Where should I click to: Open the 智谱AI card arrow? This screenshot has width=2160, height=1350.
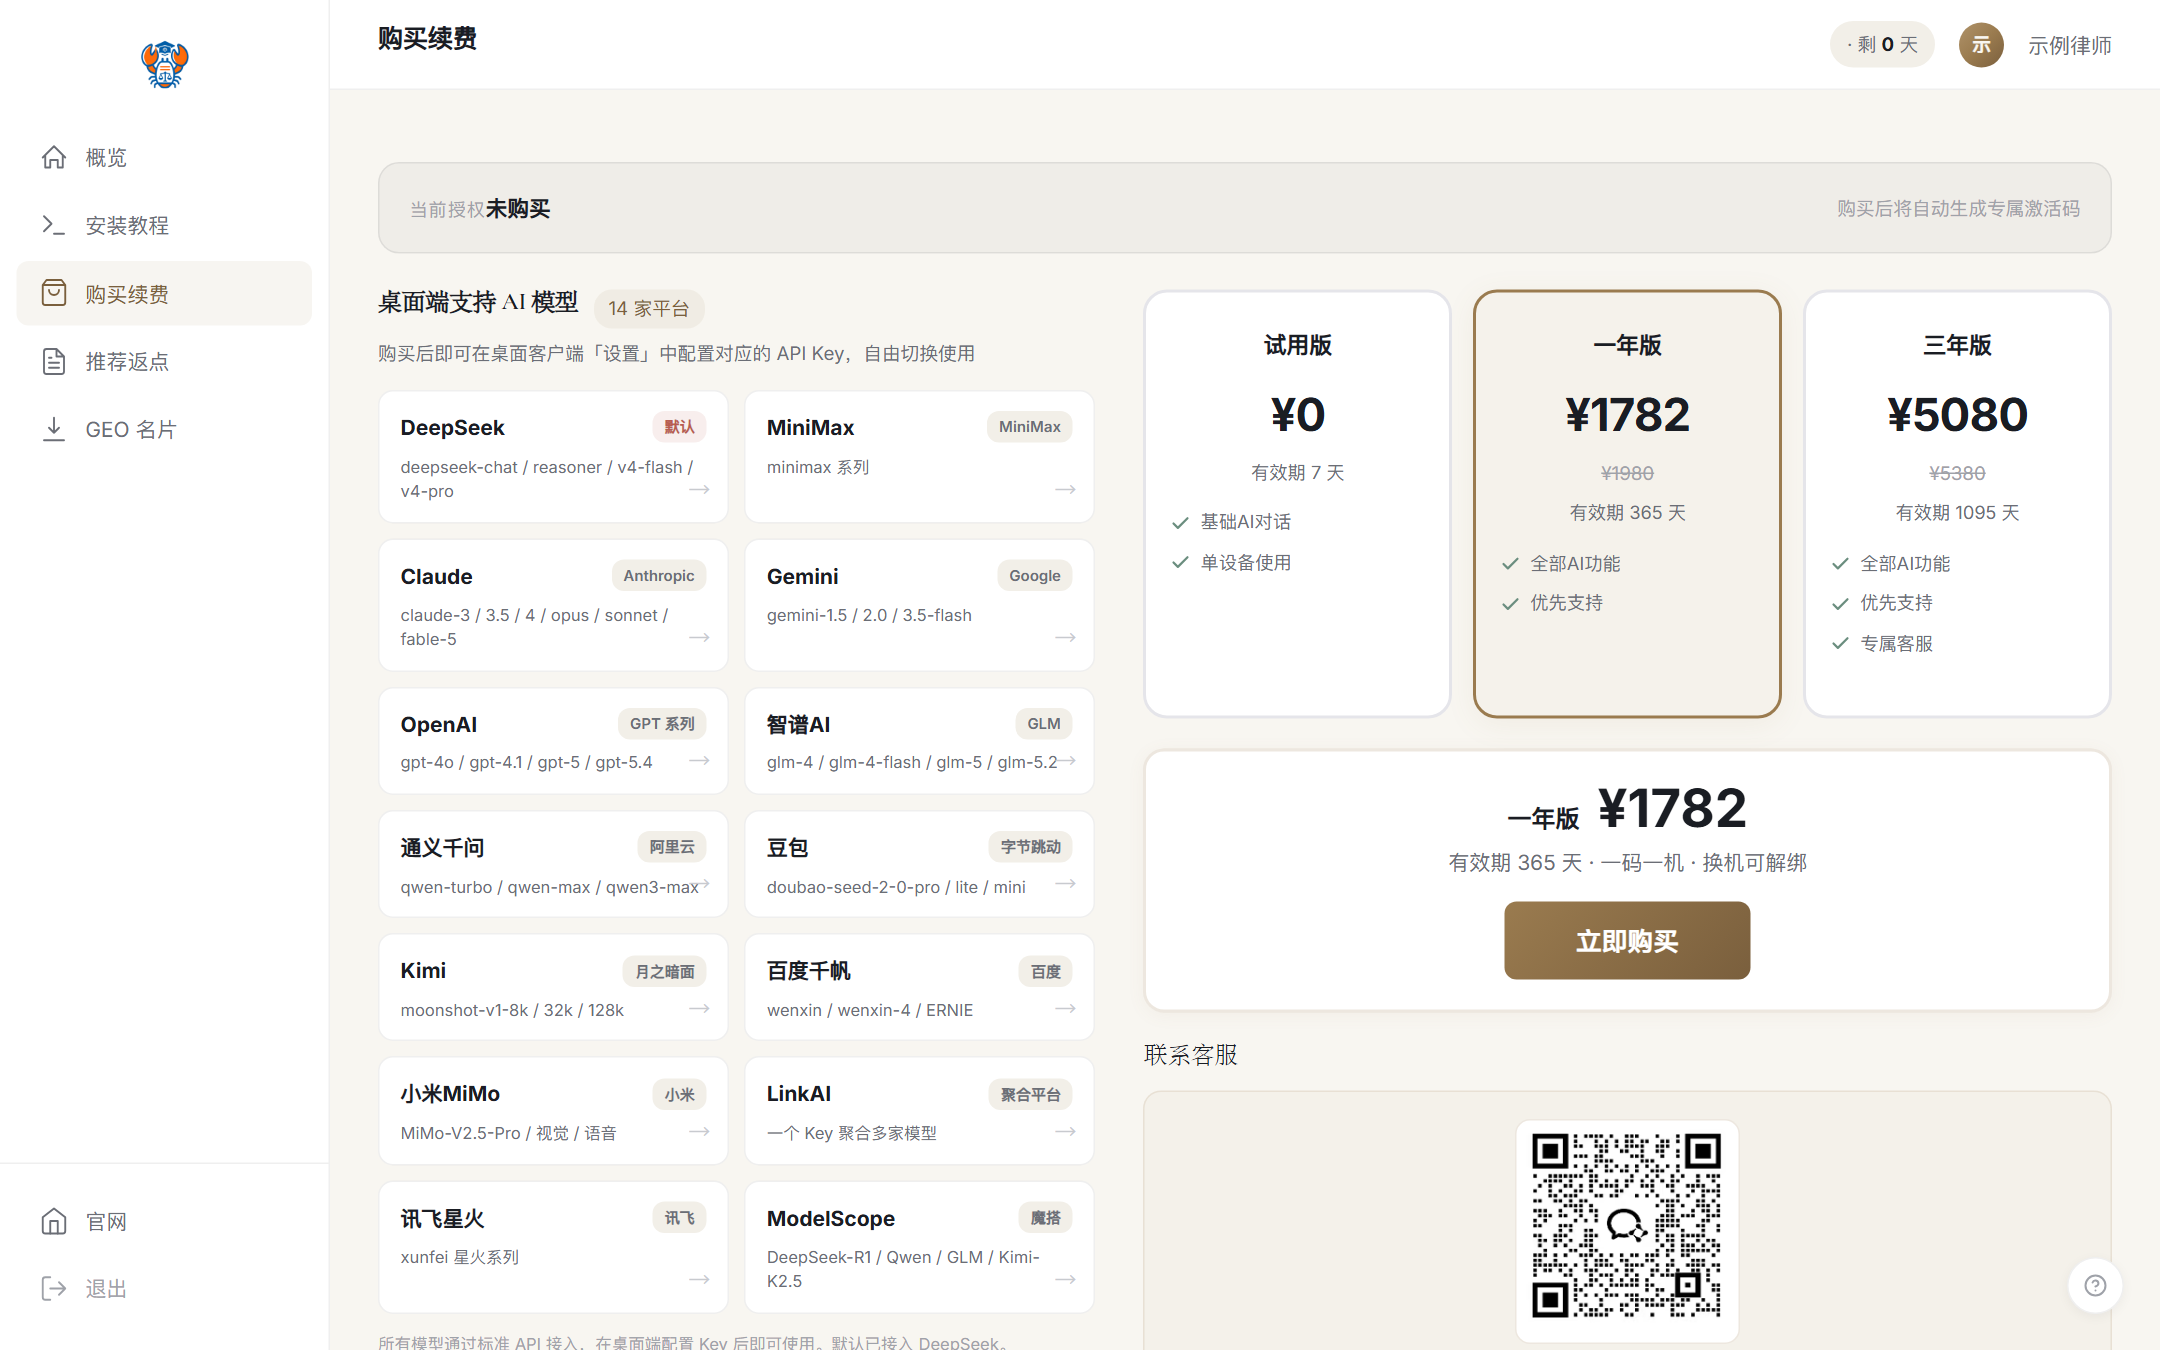pos(1067,761)
